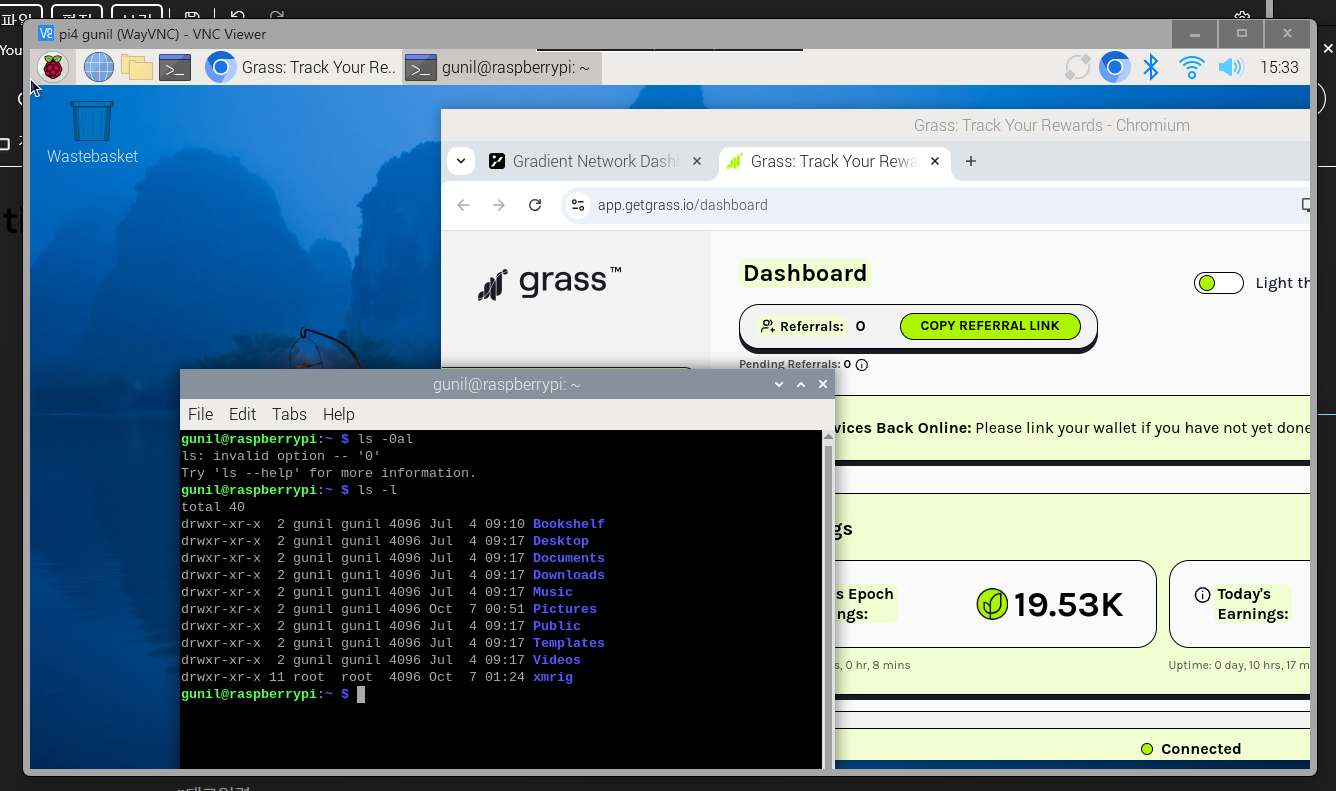Toggle the Light theme switch
Screen dimensions: 1336x791
click(x=1218, y=283)
